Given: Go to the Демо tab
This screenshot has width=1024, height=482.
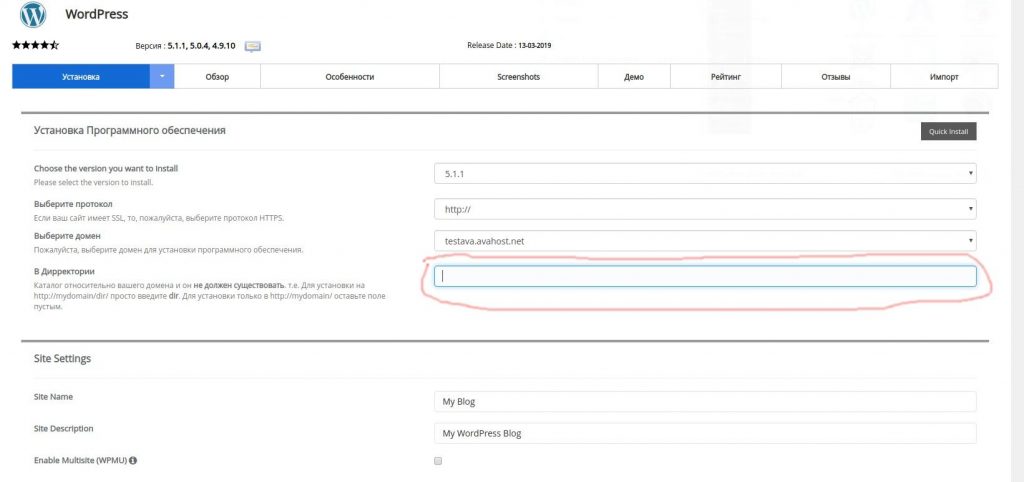Looking at the screenshot, I should pos(634,76).
